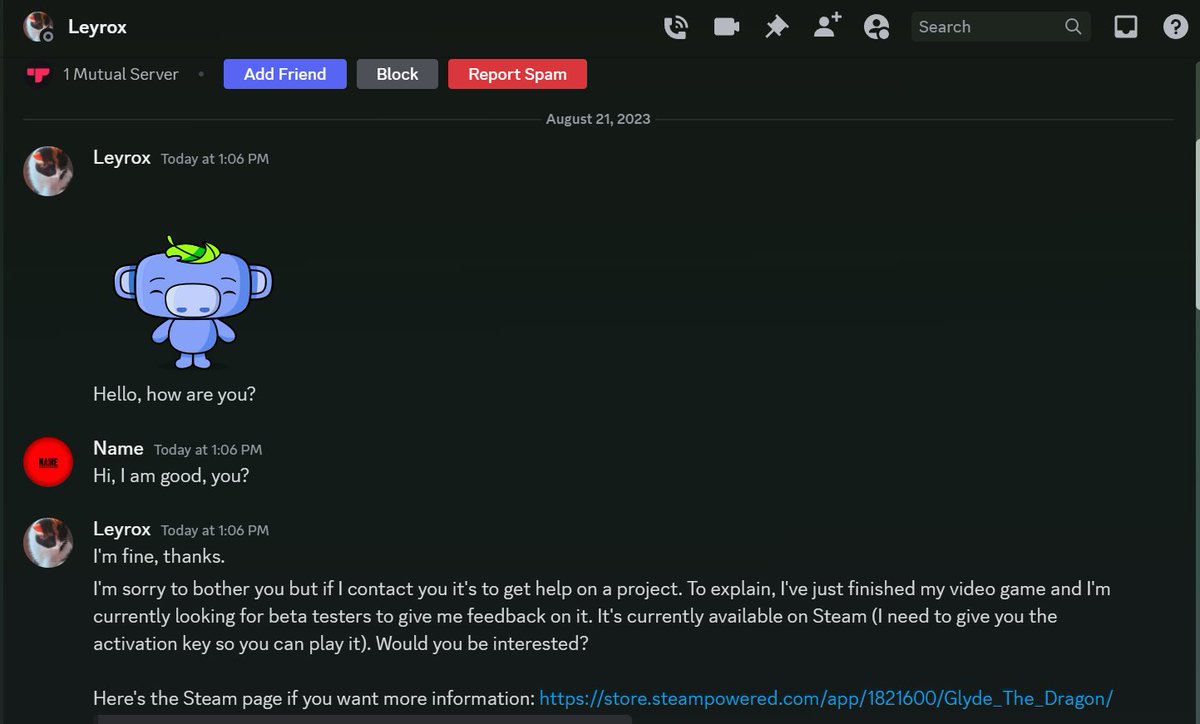Start a video call
The image size is (1200, 724).
(x=726, y=27)
